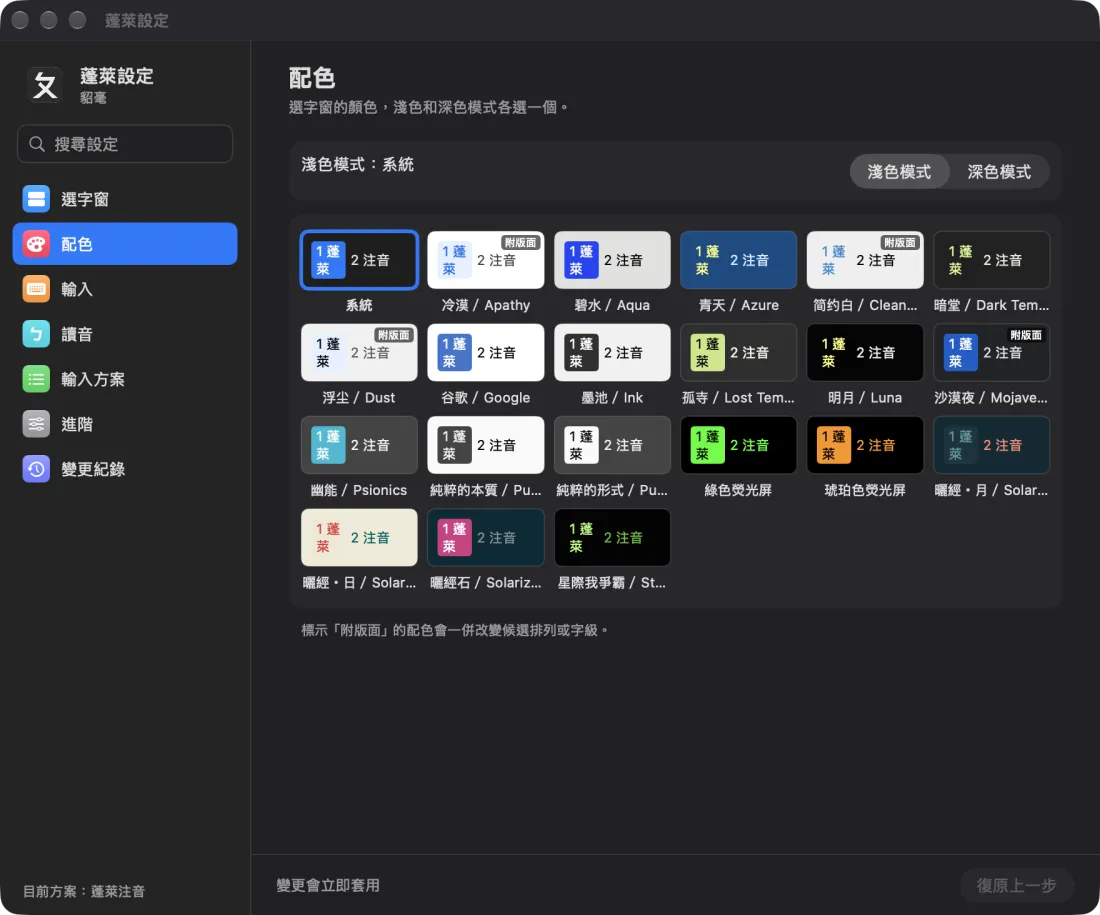Viewport: 1100px width, 915px height.
Task: Select the 沙漠夜 / Mojave theme preview
Action: [992, 352]
